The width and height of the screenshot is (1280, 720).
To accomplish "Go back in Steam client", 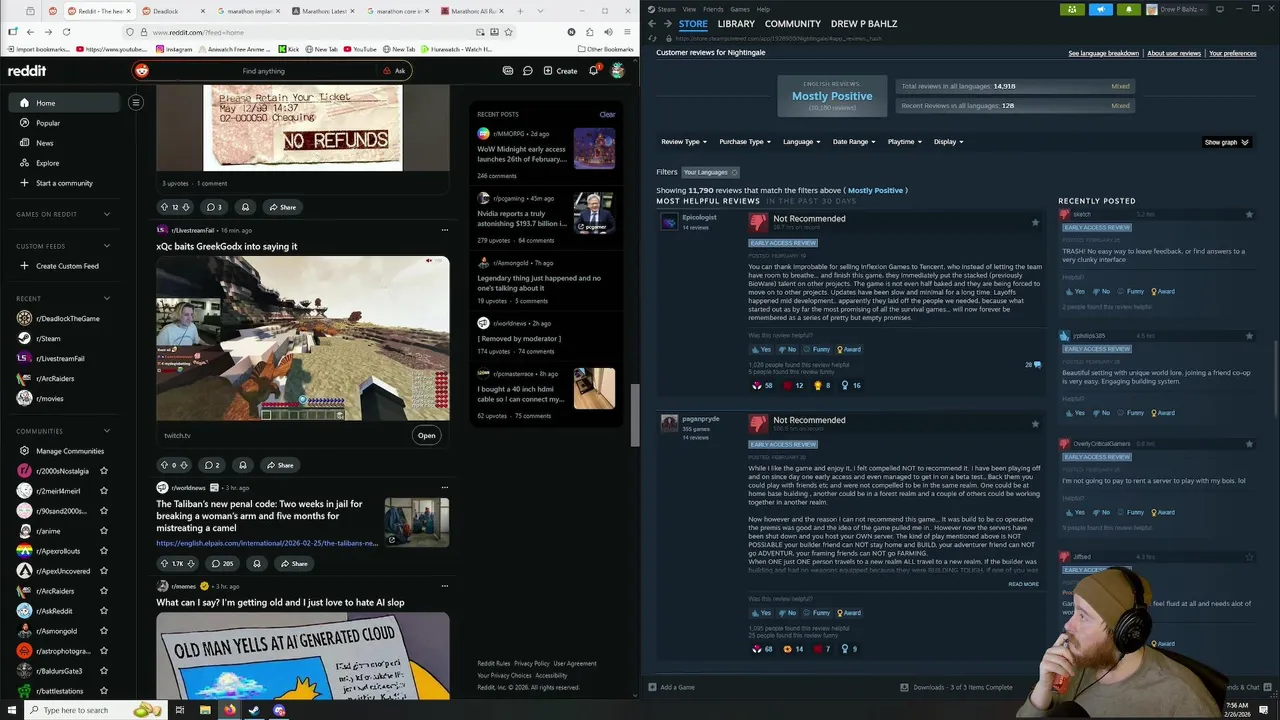I will (x=652, y=23).
